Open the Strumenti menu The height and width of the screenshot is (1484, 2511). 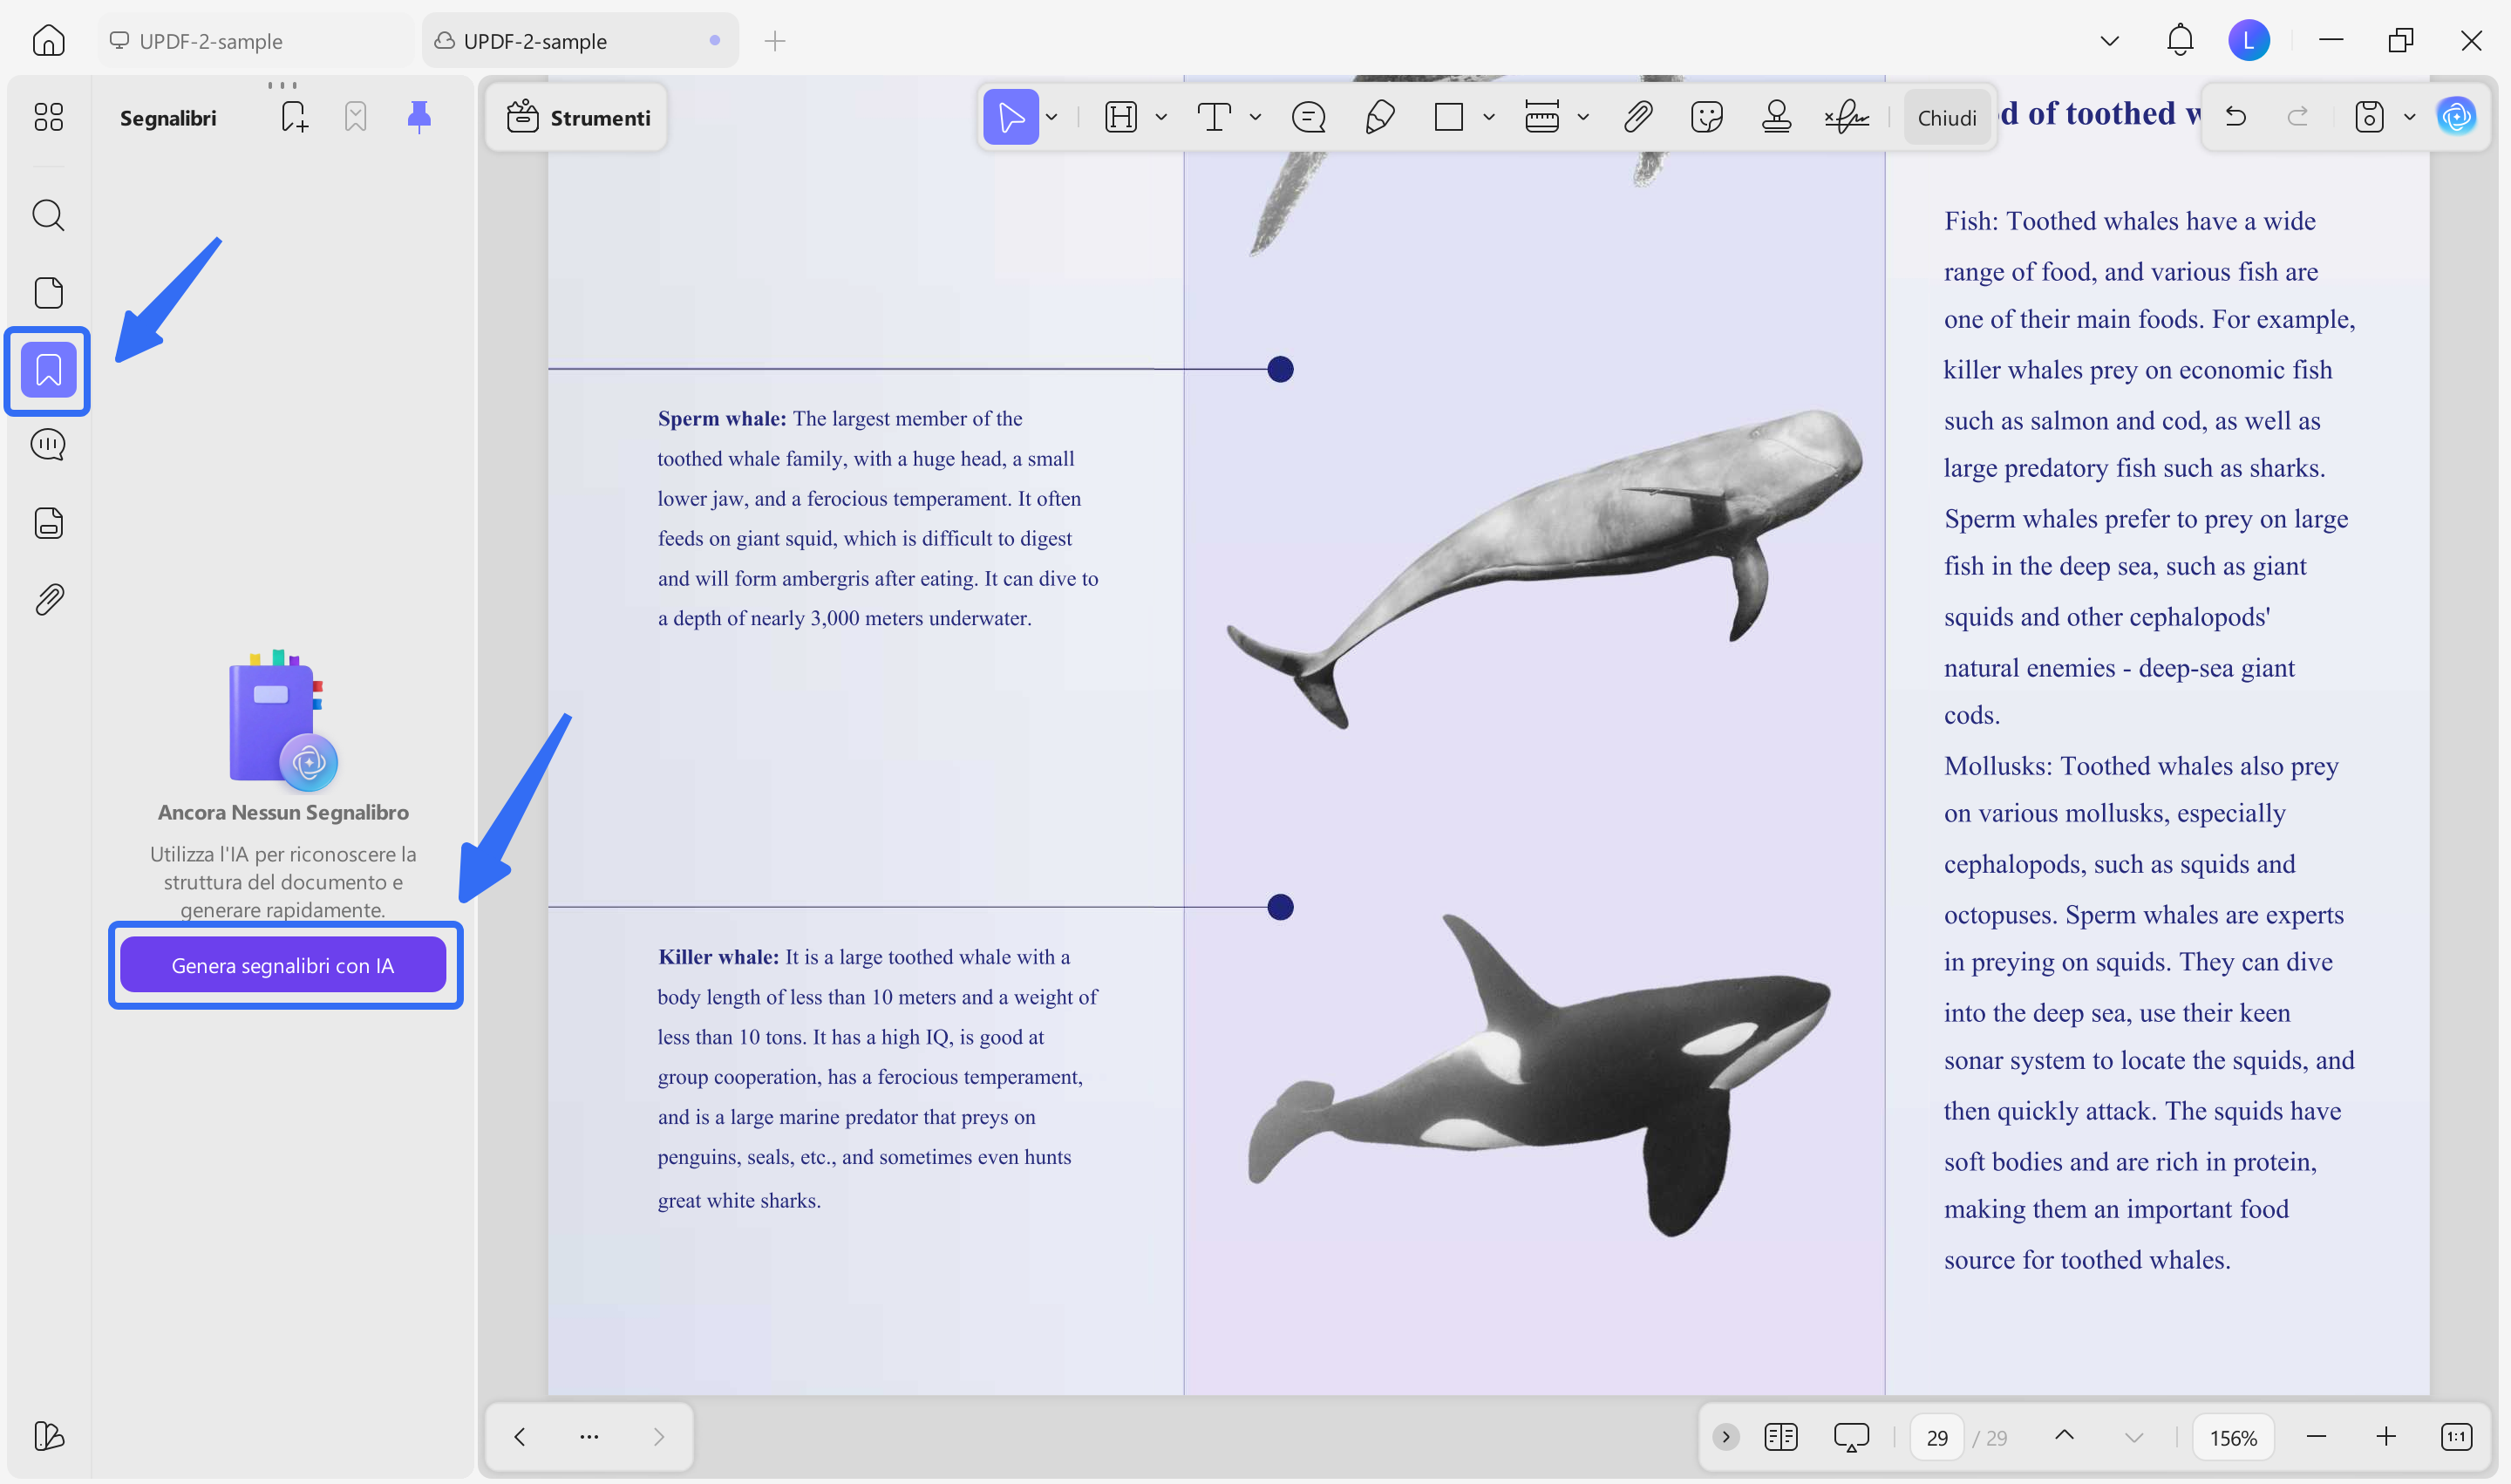578,117
